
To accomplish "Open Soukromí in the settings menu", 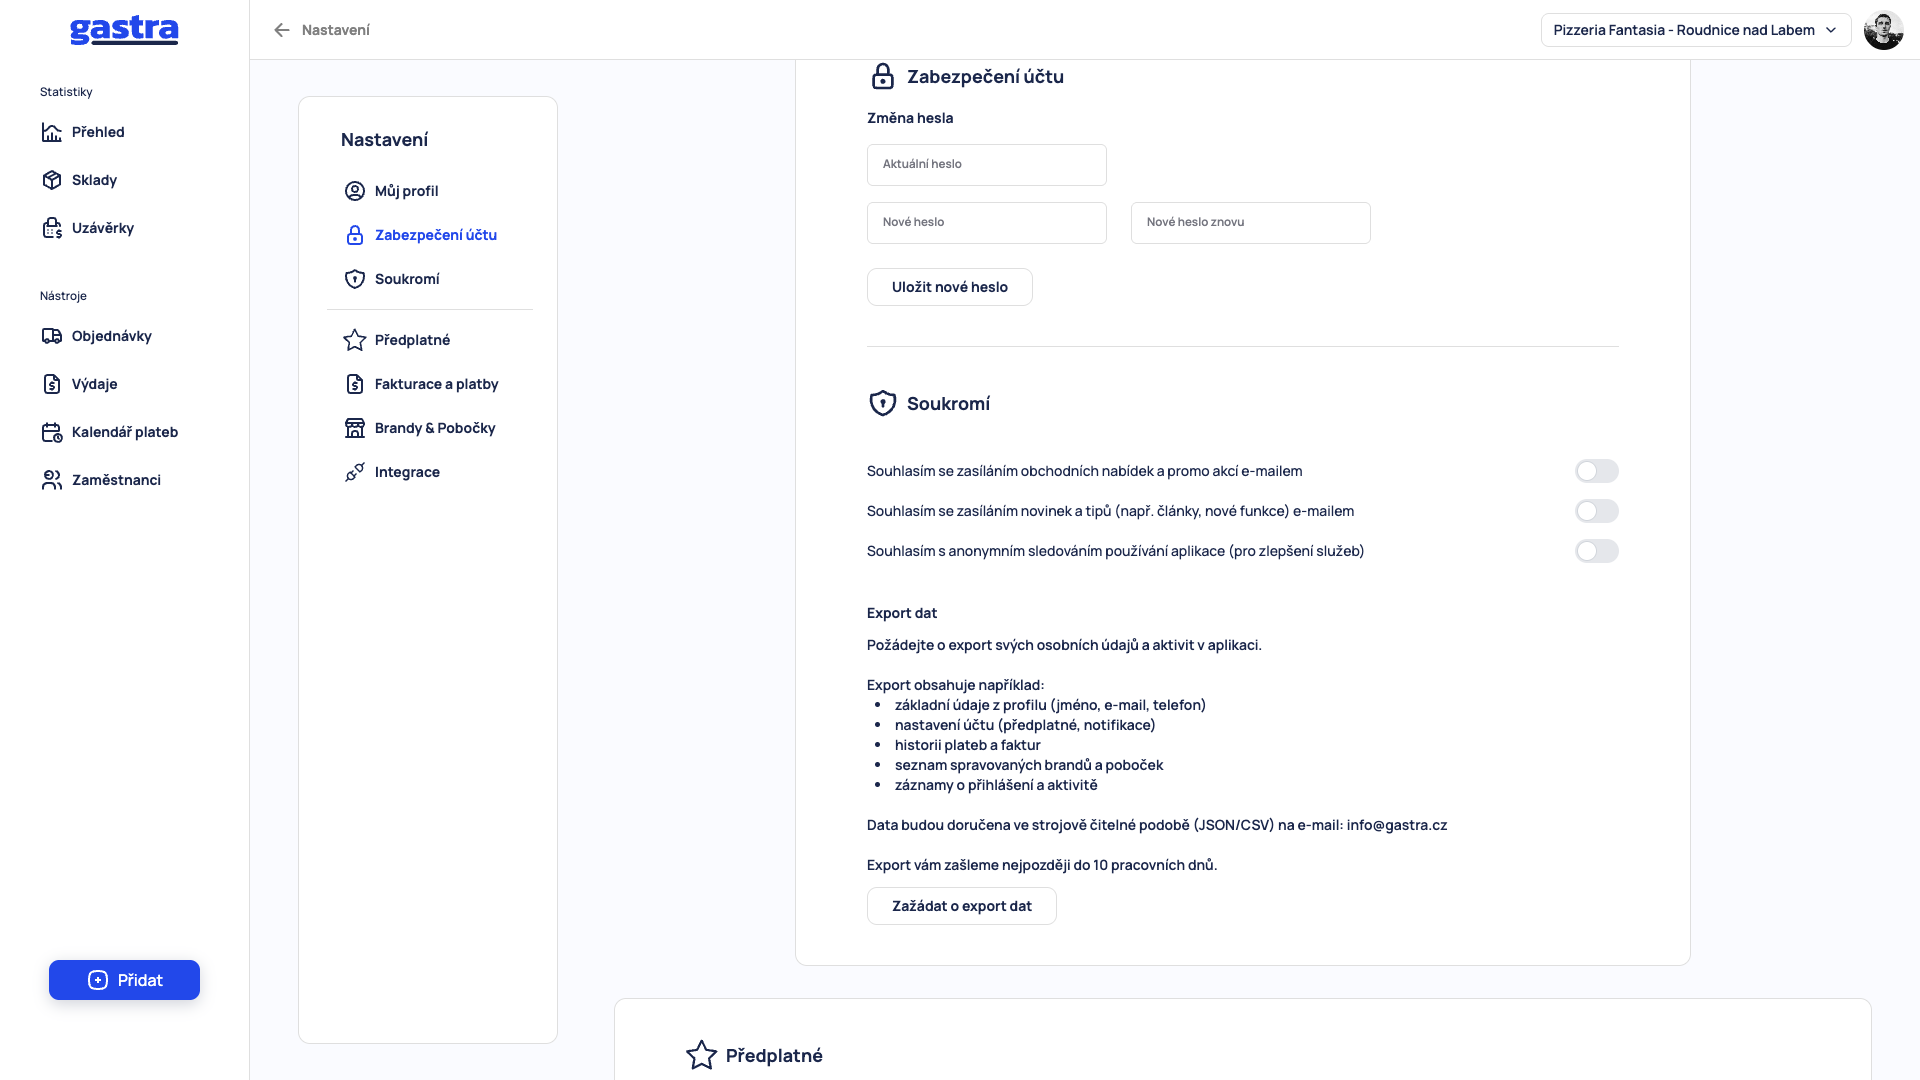I will (407, 279).
